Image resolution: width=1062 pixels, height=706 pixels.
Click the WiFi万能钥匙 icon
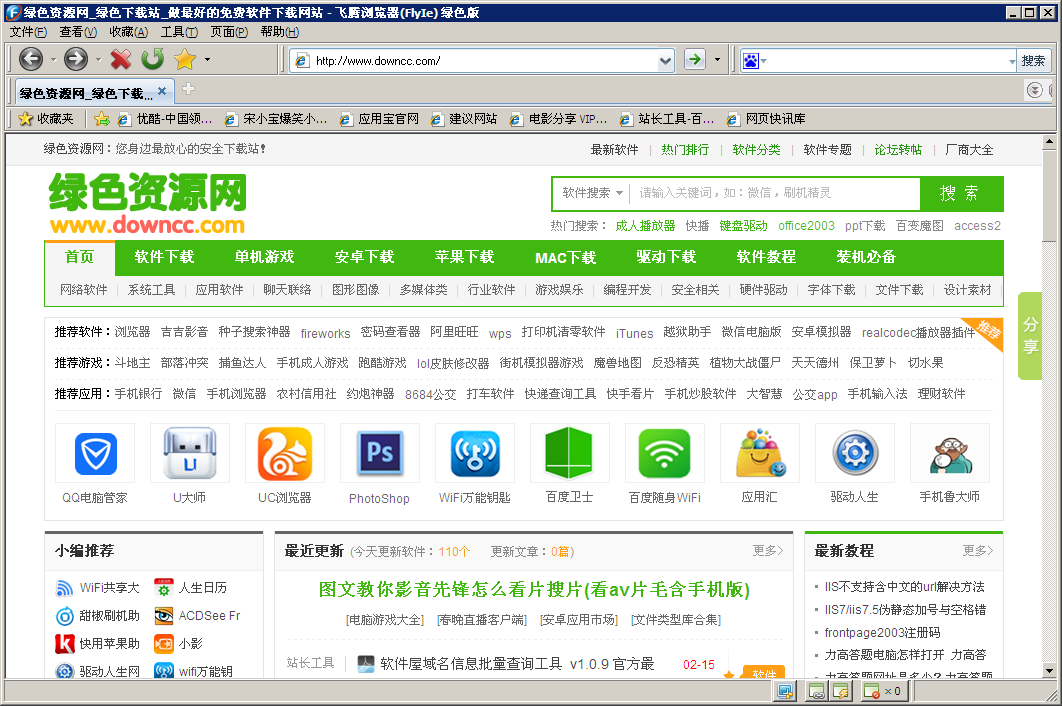point(474,453)
